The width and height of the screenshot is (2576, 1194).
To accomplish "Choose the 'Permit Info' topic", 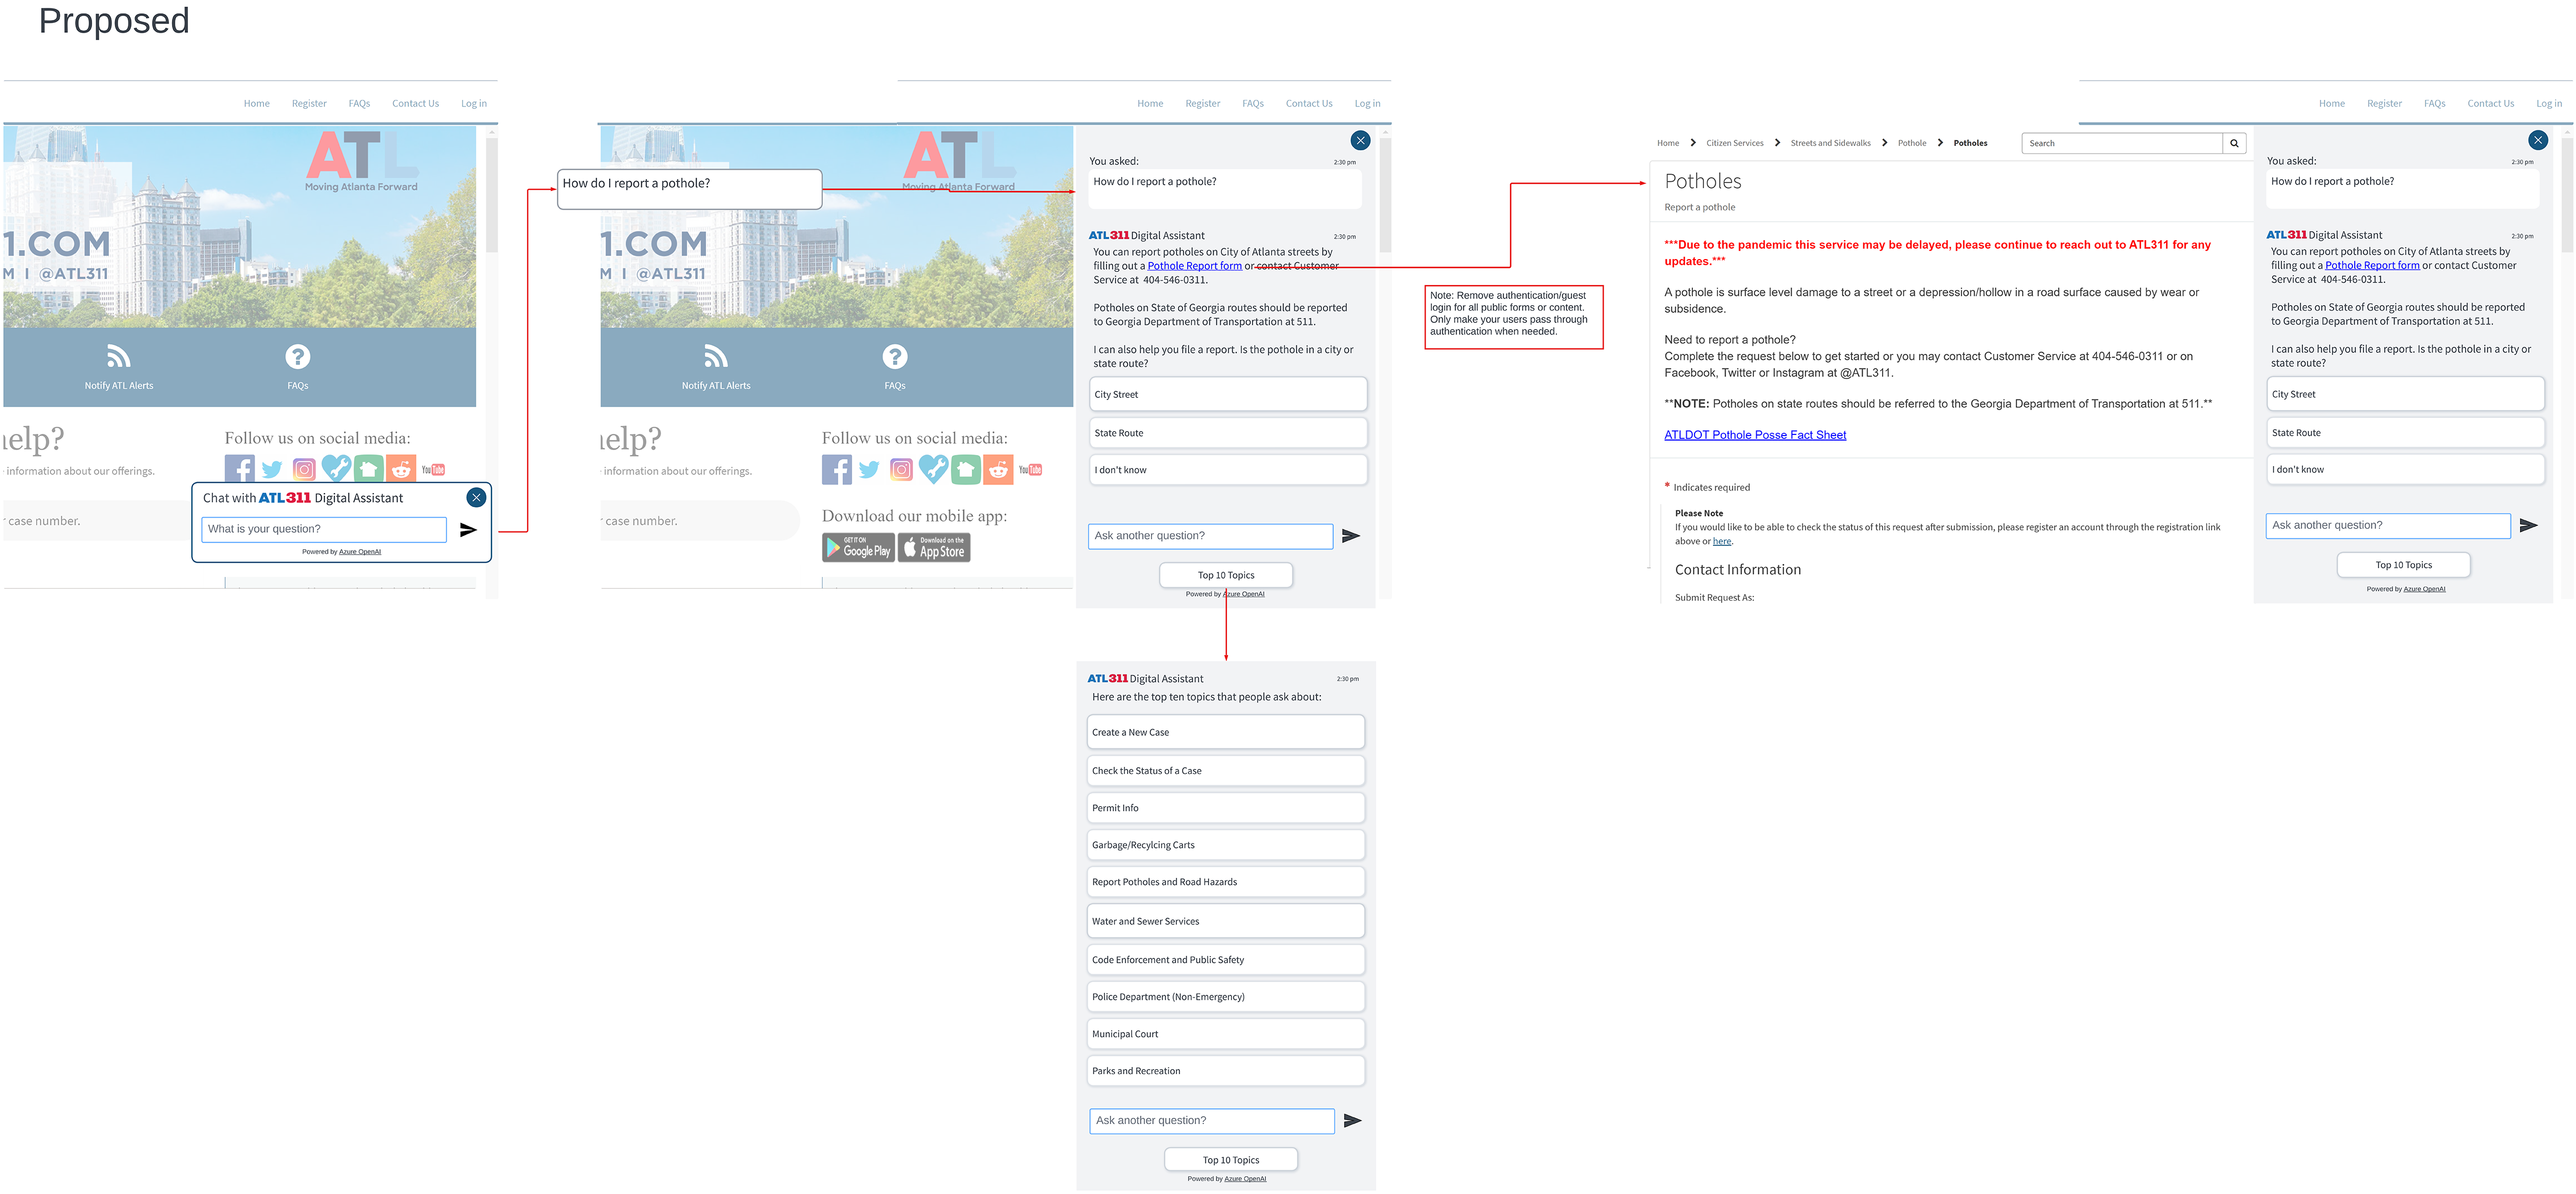I will point(1226,808).
